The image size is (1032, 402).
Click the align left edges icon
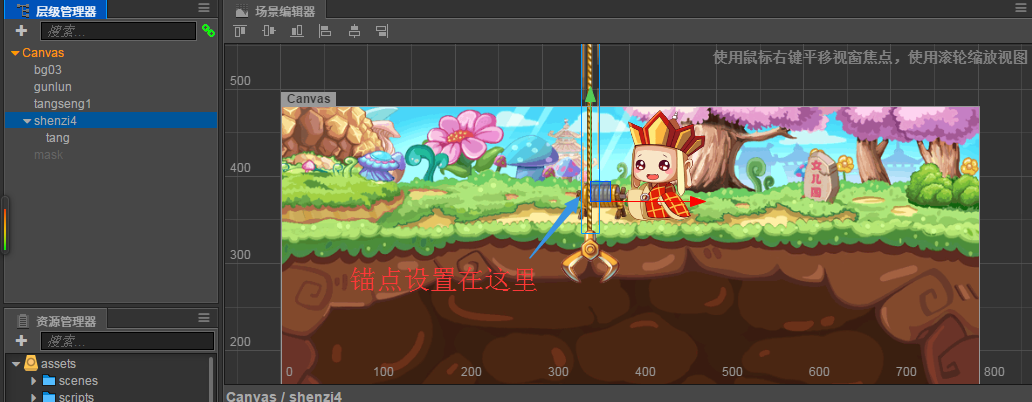click(325, 31)
